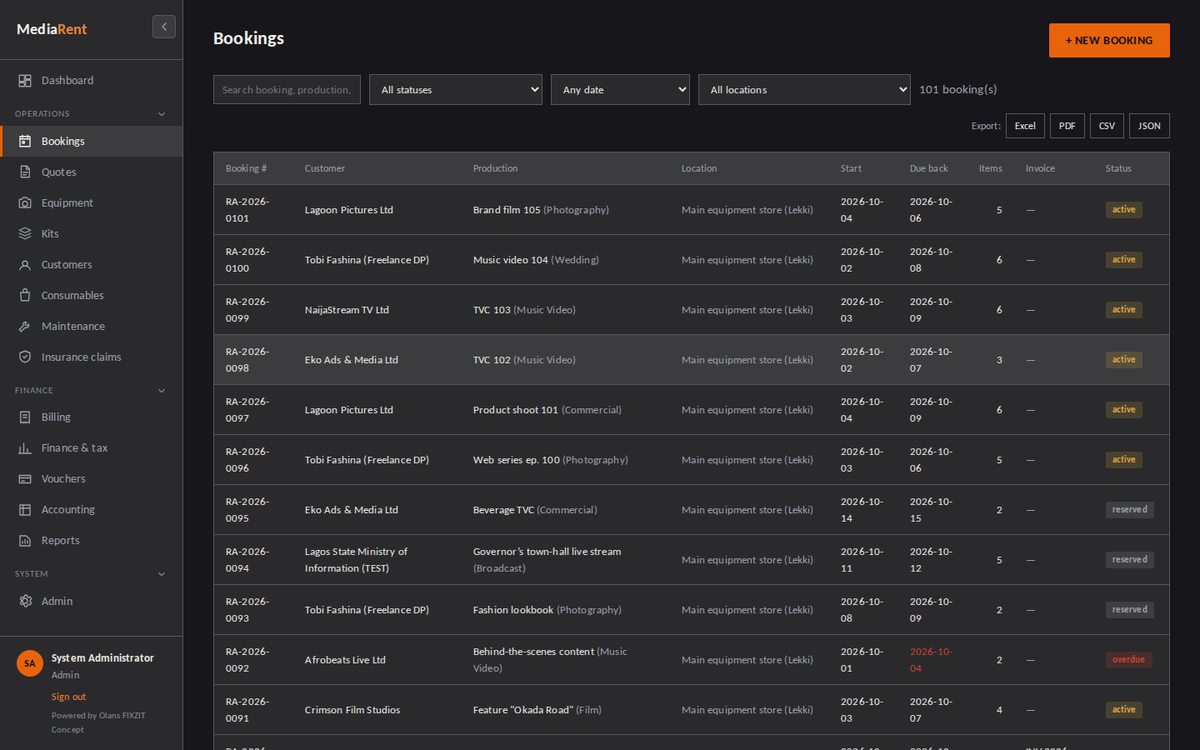This screenshot has height=750, width=1200.
Task: Open the All locations dropdown
Action: (804, 90)
